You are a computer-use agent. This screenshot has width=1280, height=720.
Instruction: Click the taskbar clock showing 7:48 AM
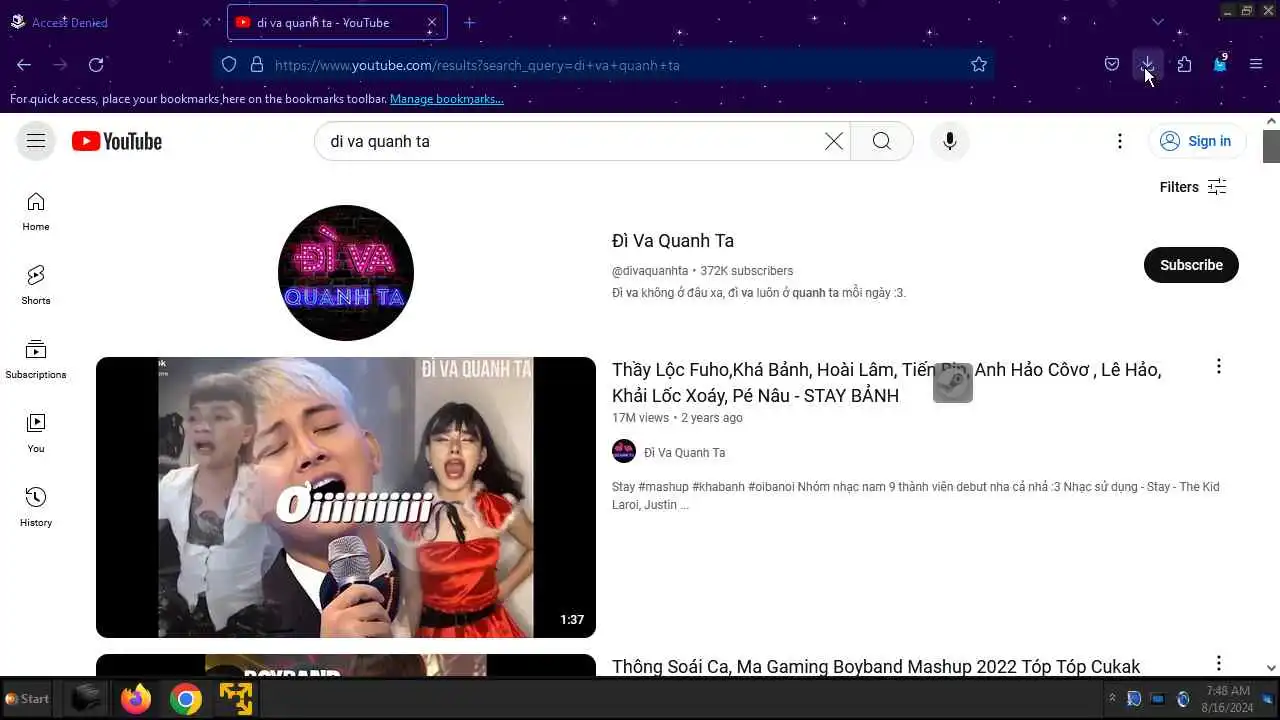point(1227,699)
